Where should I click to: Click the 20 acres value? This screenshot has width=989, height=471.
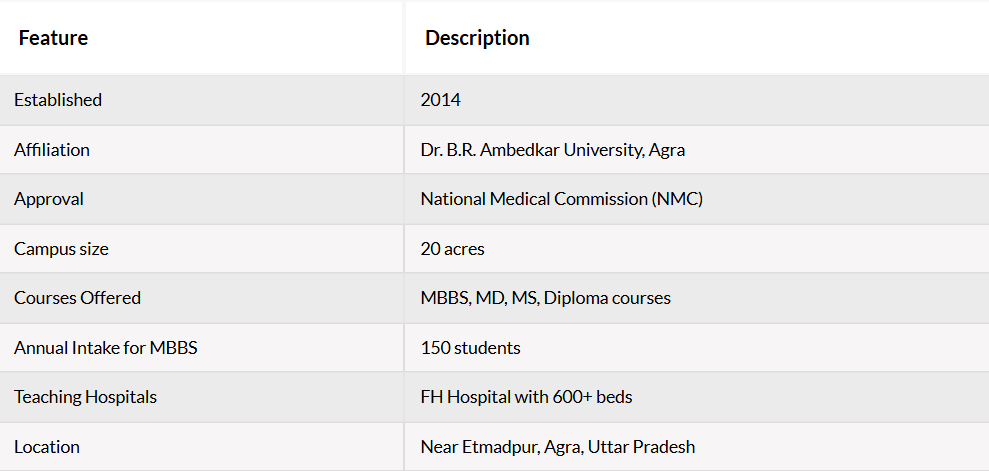[x=452, y=248]
